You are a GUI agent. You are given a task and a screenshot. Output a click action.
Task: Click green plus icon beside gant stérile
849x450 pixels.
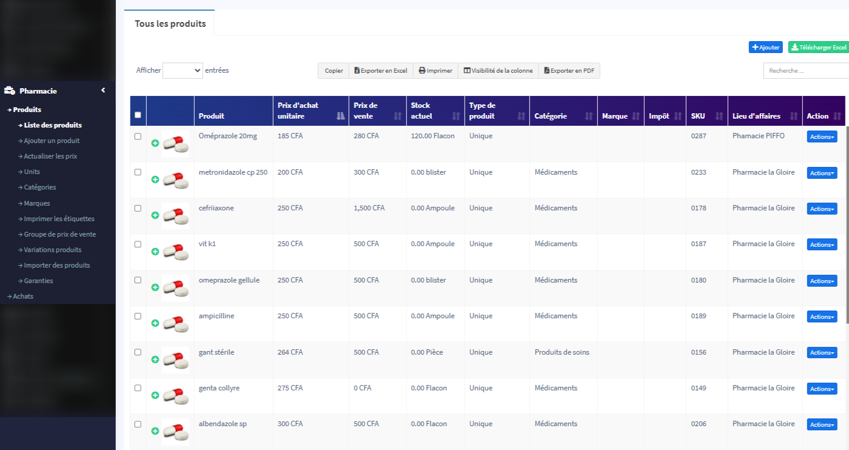pyautogui.click(x=155, y=360)
